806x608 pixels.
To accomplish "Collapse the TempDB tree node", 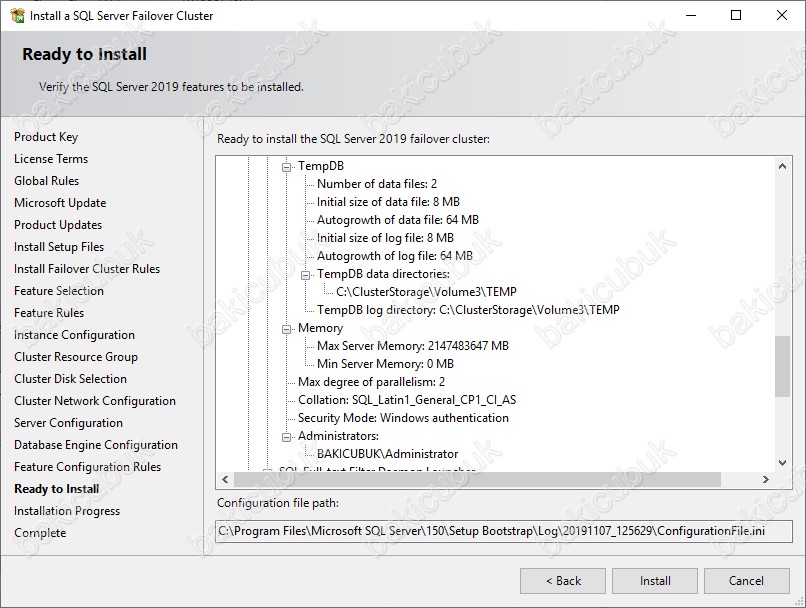I will (x=286, y=167).
